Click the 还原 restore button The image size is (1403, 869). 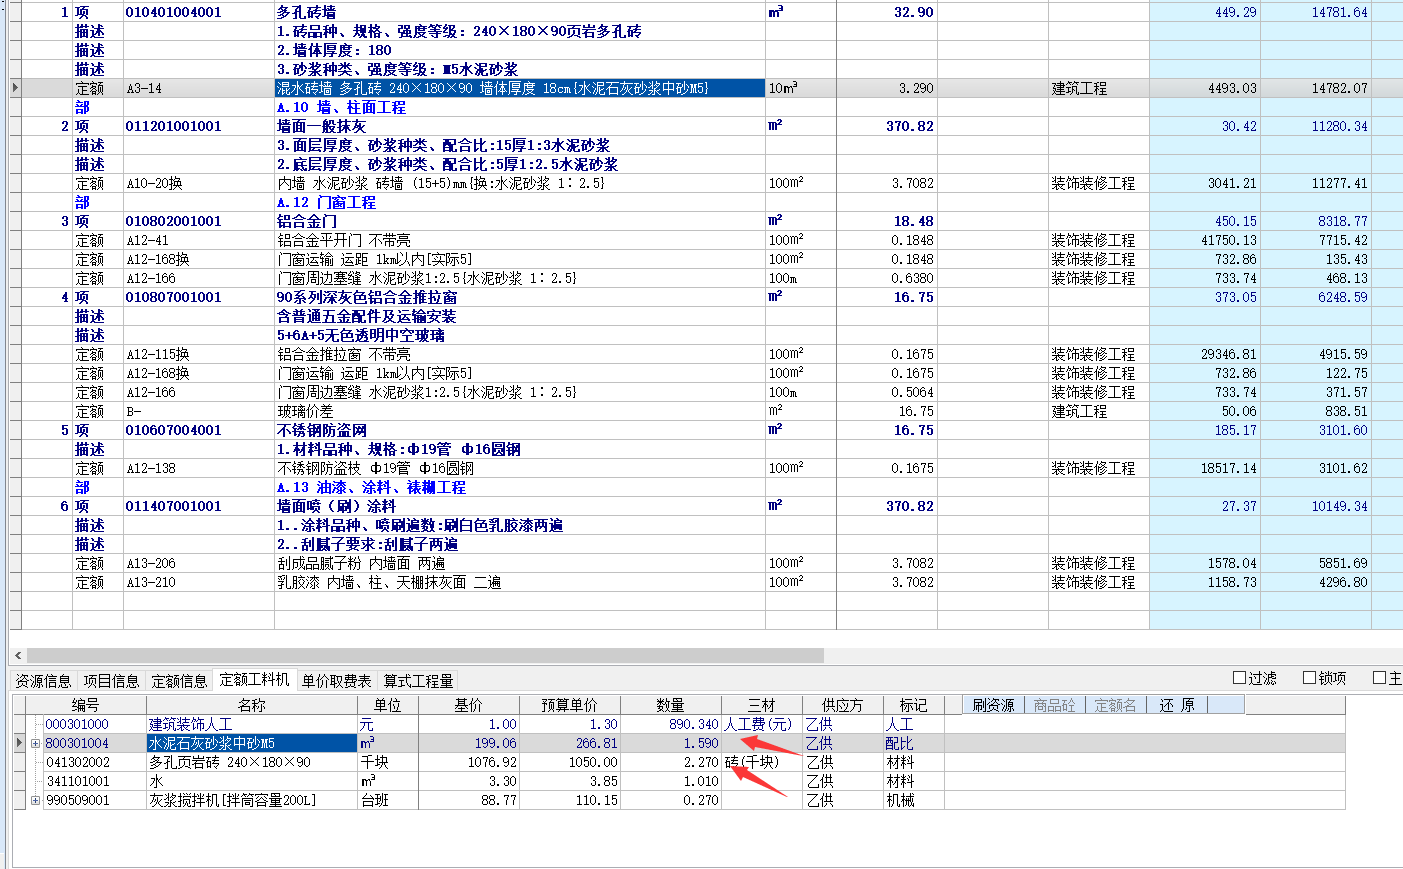[1176, 705]
